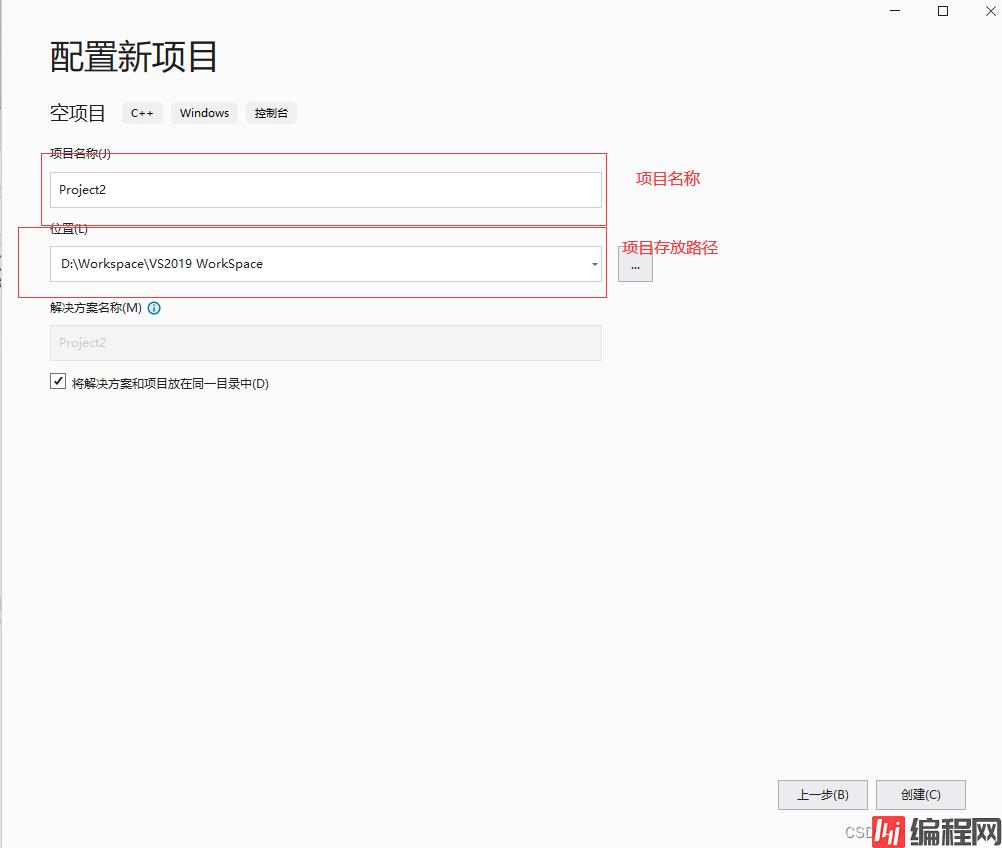Click the Windows platform tag

203,113
